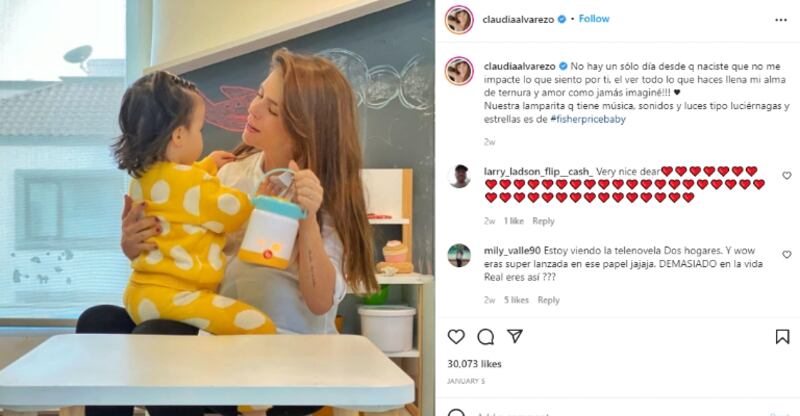The image size is (800, 416).
Task: Save post with the bookmark icon
Action: (x=782, y=336)
